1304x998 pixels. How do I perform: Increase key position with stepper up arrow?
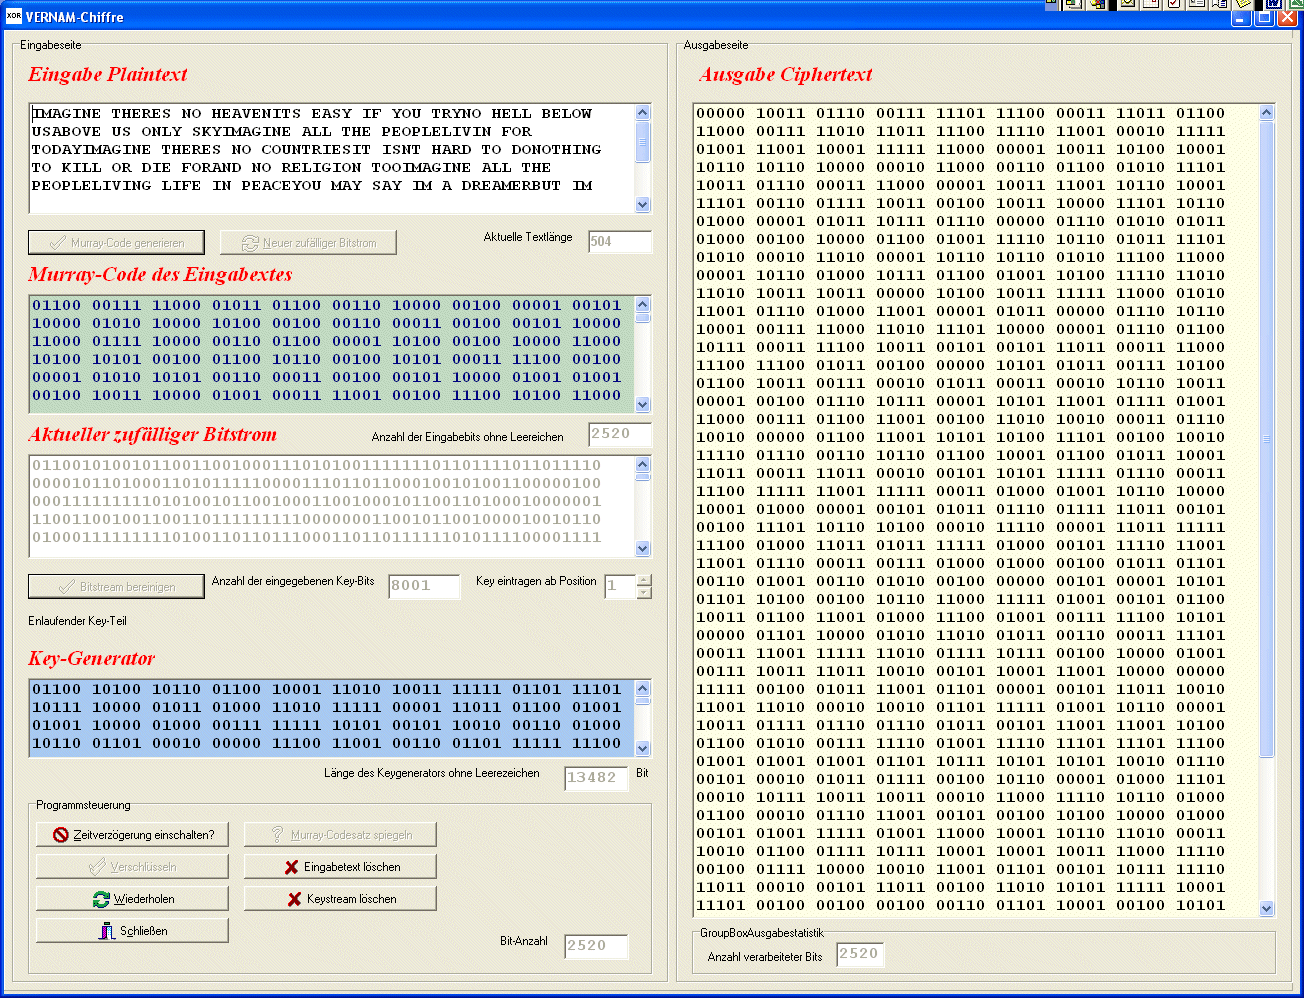(x=644, y=580)
